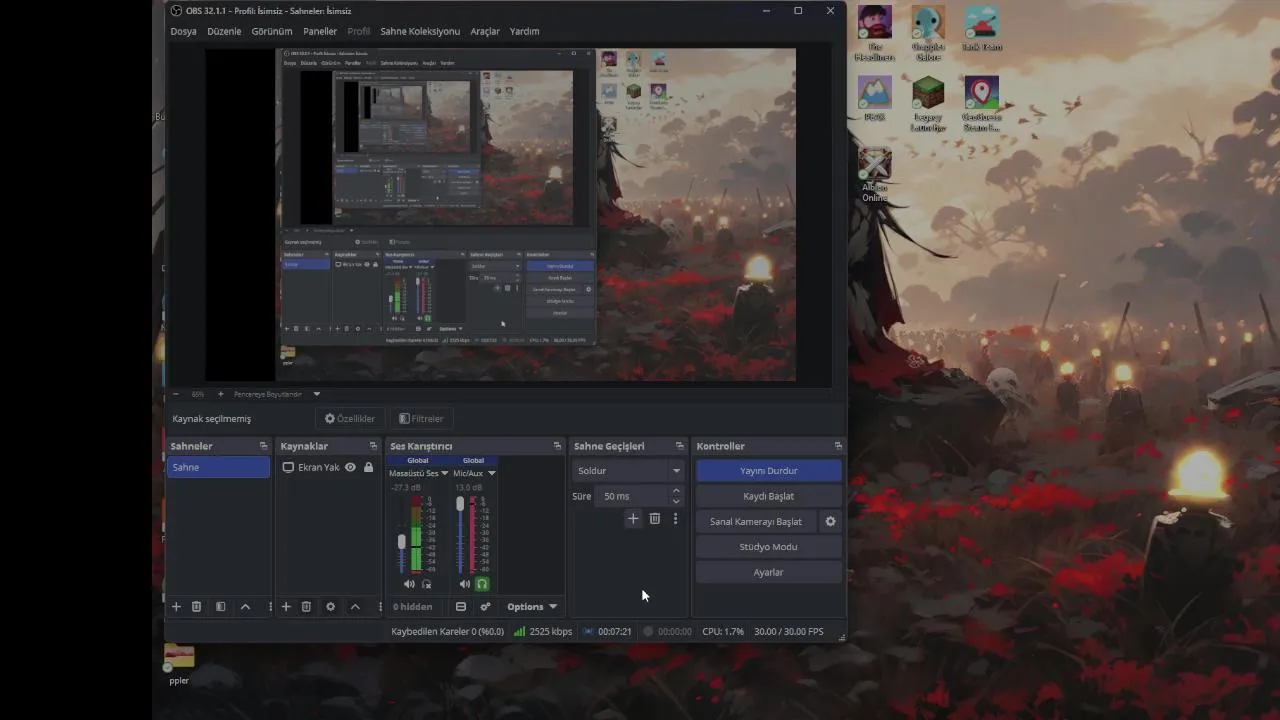Image resolution: width=1280 pixels, height=720 pixels.
Task: Click the Filtreler button
Action: (420, 419)
